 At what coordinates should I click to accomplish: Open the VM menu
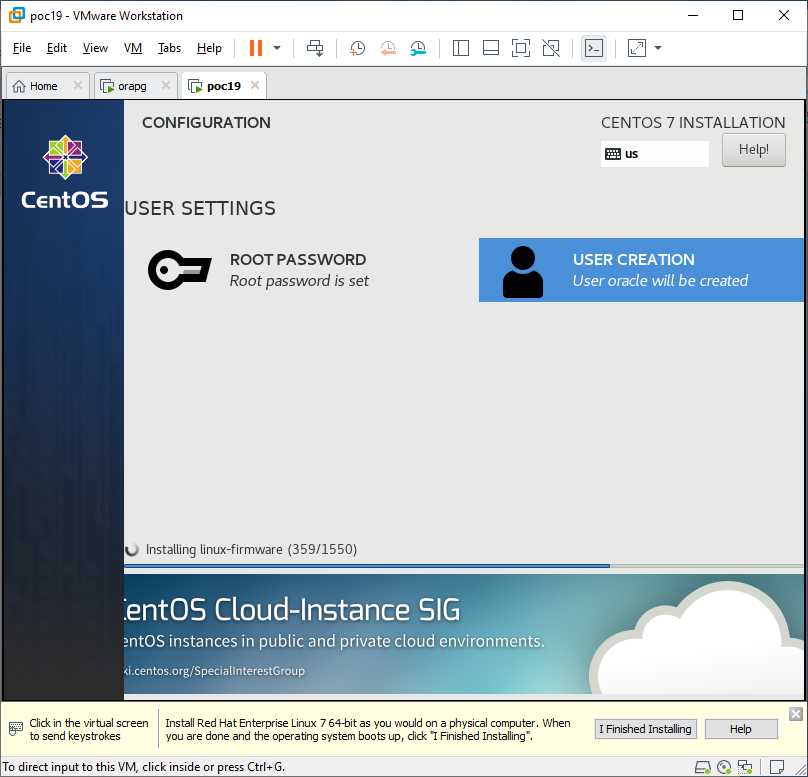[133, 48]
